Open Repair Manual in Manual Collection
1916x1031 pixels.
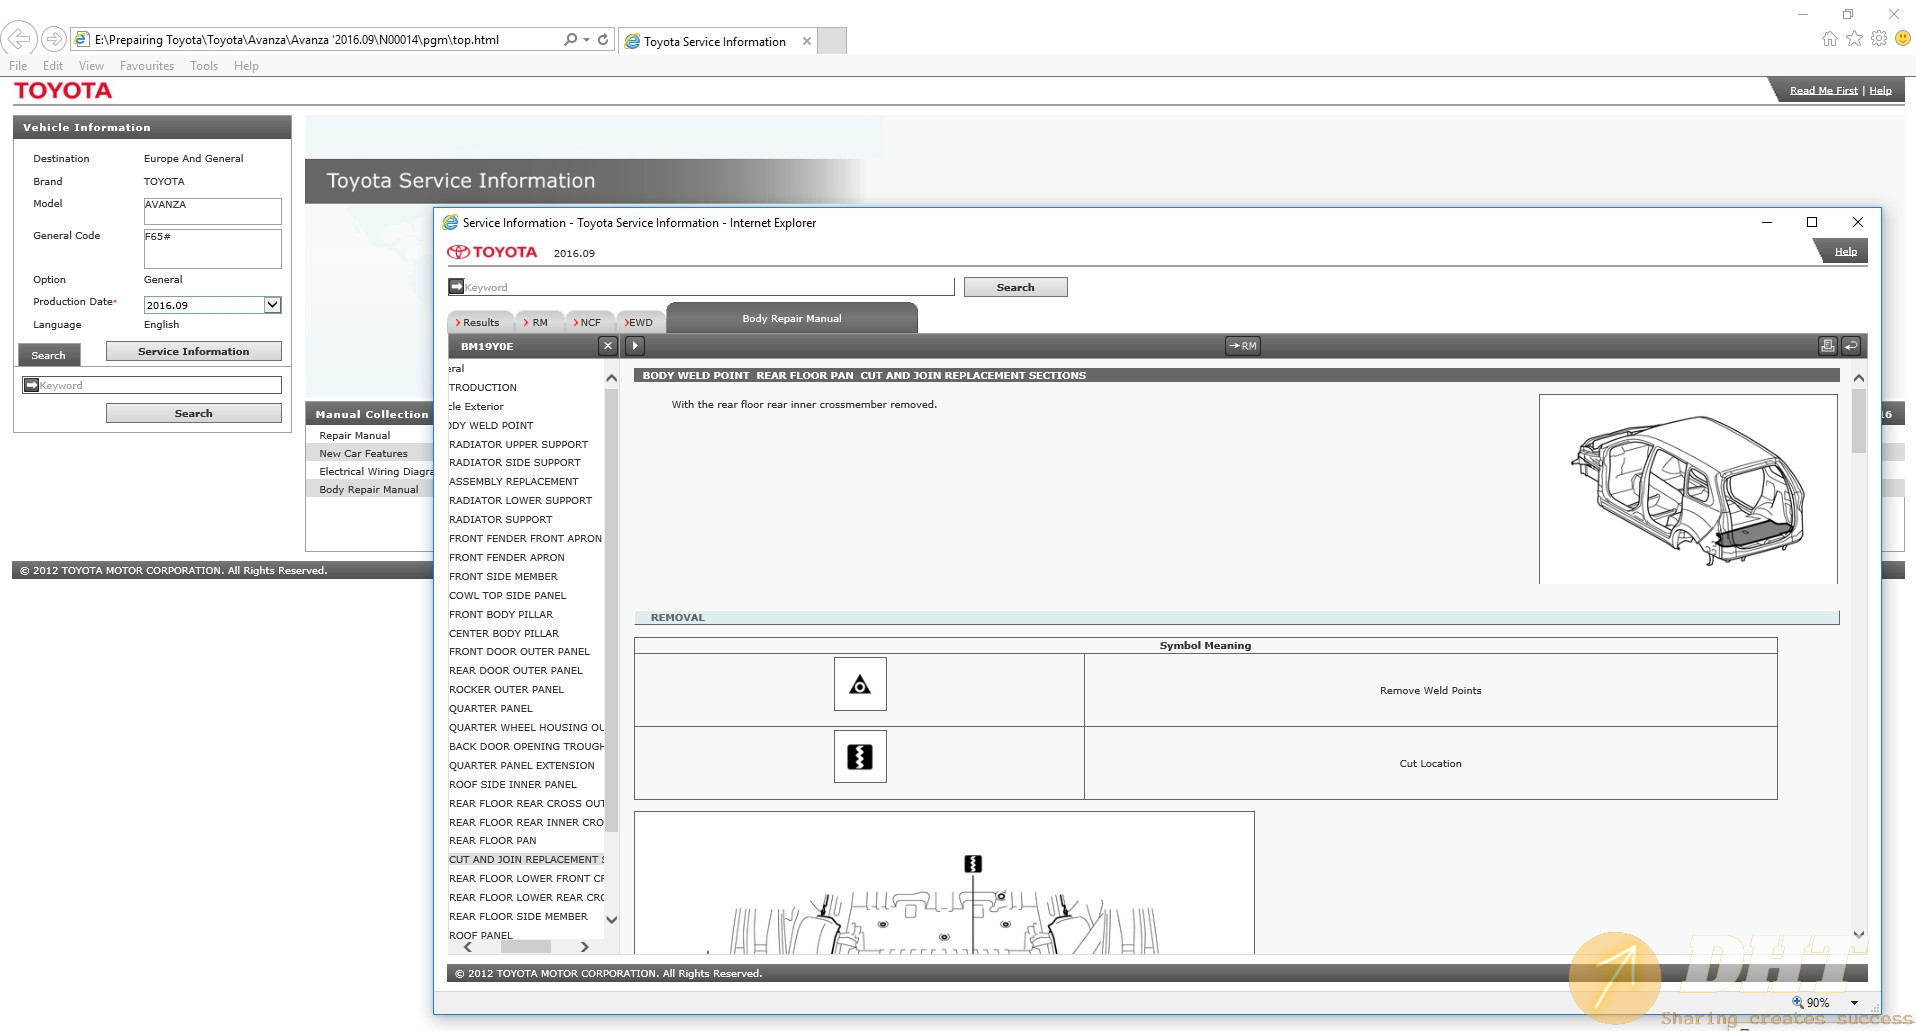click(354, 435)
